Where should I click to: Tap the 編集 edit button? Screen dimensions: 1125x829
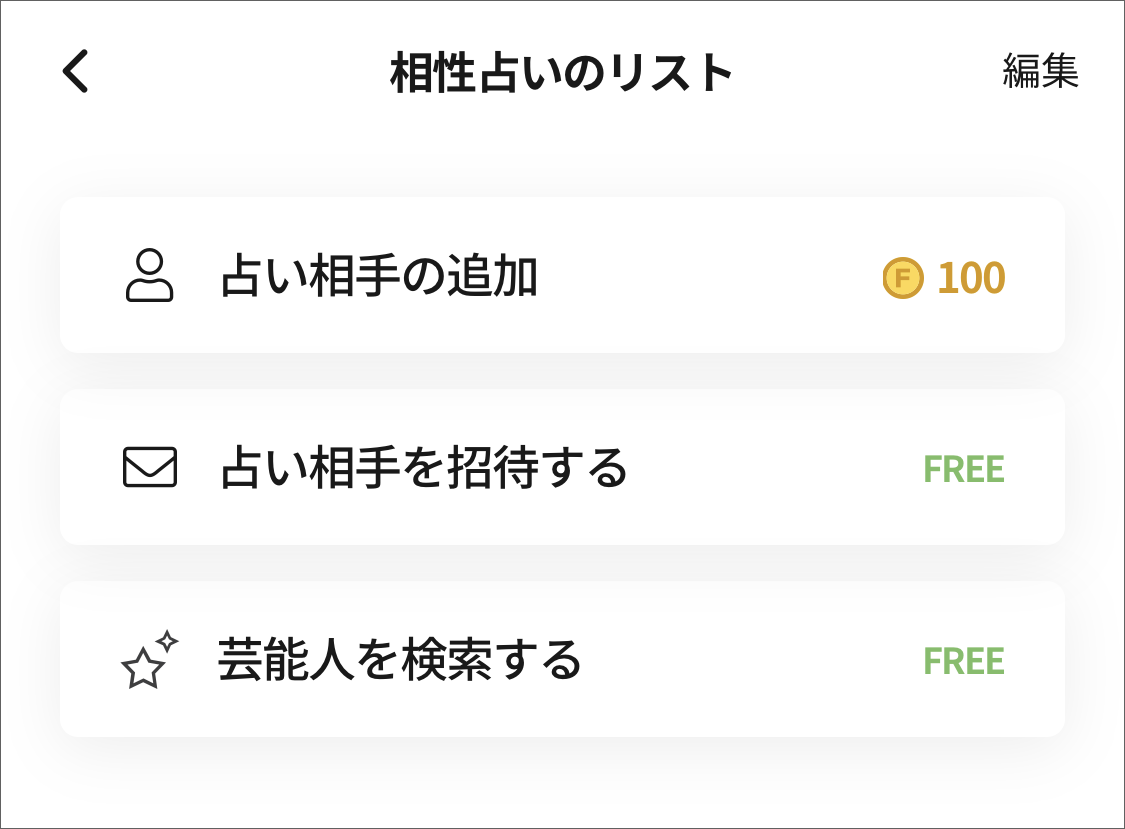click(x=1040, y=72)
